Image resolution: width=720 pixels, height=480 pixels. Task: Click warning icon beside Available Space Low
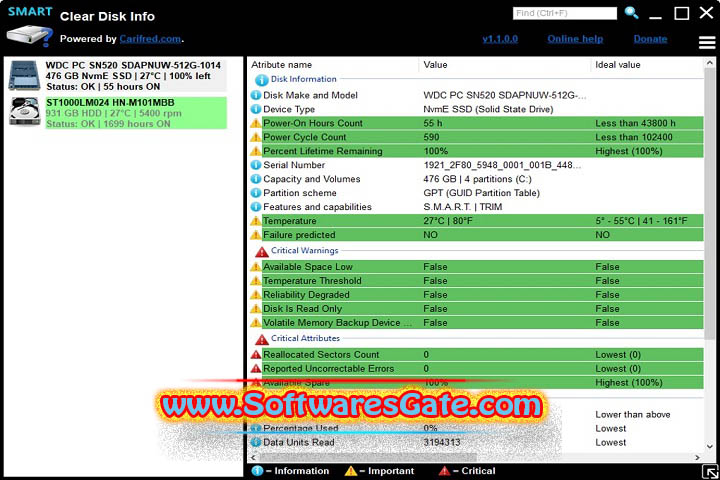[x=256, y=267]
